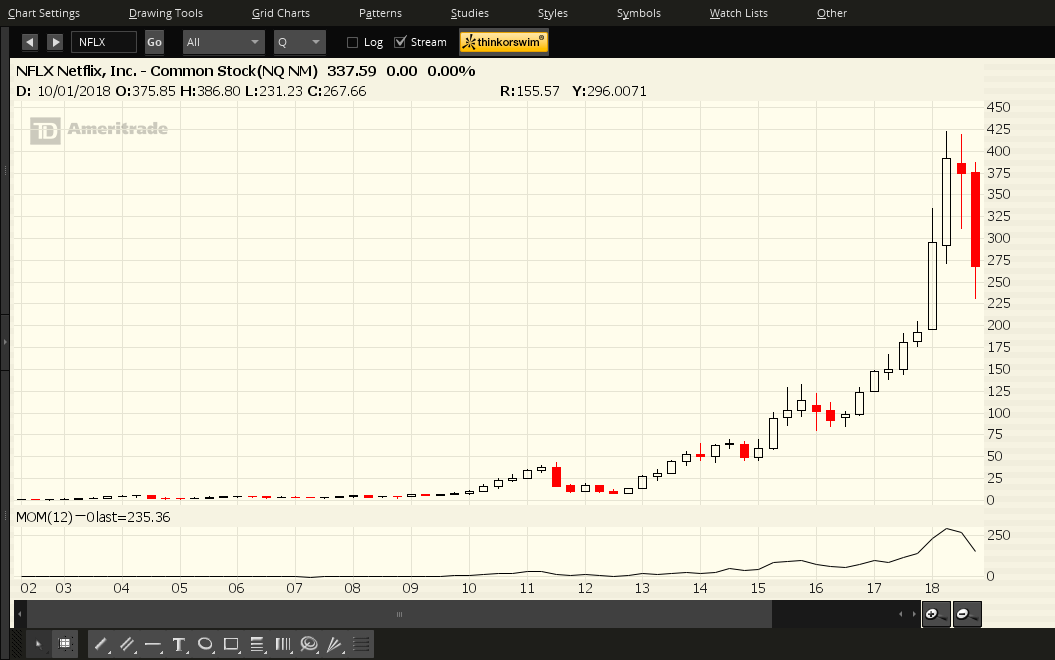The width and height of the screenshot is (1055, 660).
Task: Open the Q aggregation period dropdown
Action: (299, 42)
